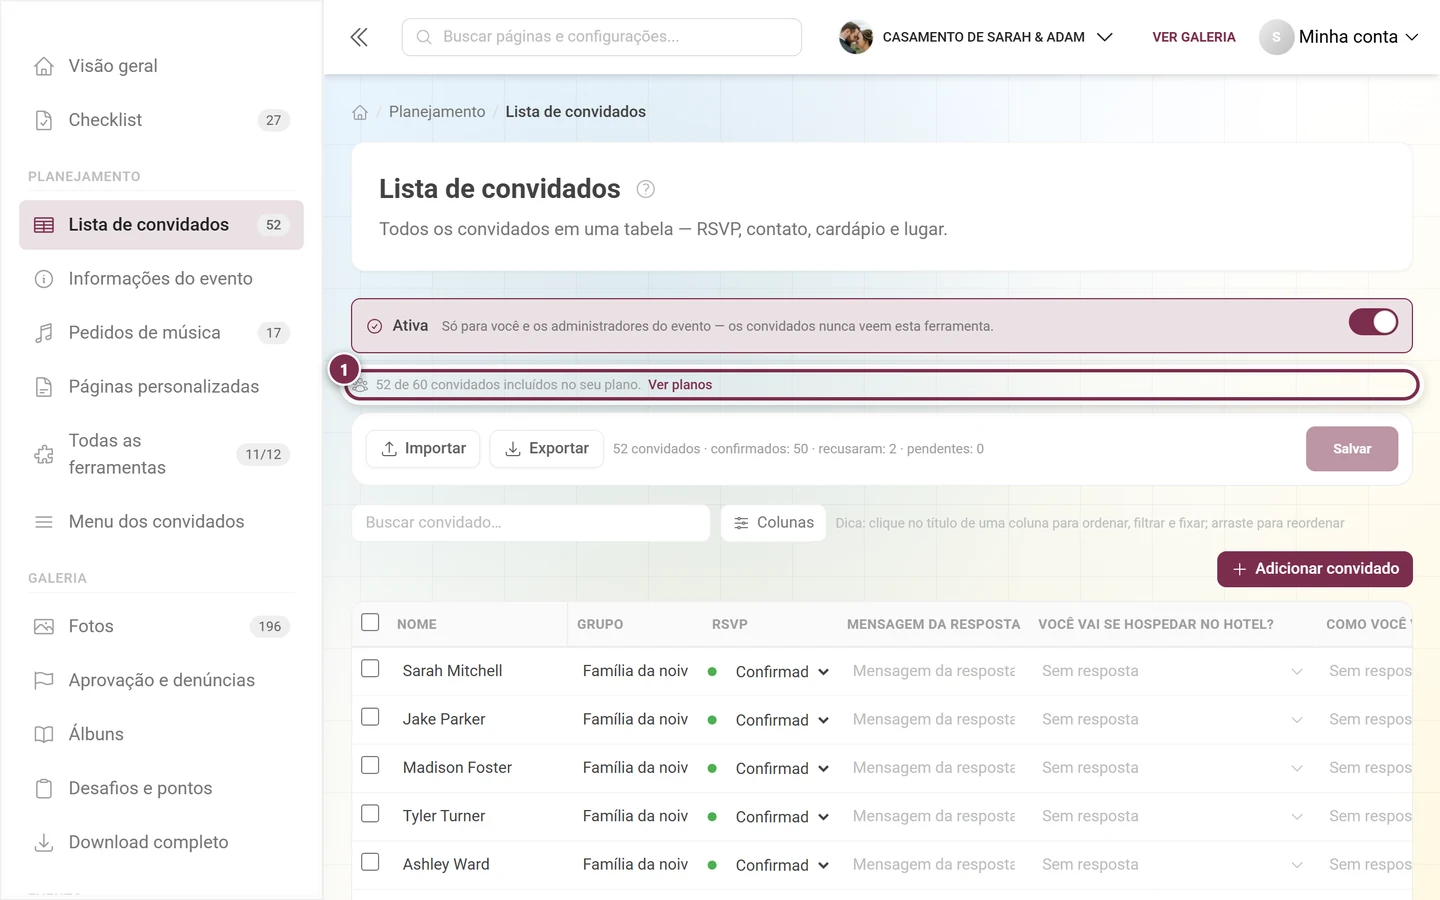Focus the Buscar páginas e configurações search field

602,37
